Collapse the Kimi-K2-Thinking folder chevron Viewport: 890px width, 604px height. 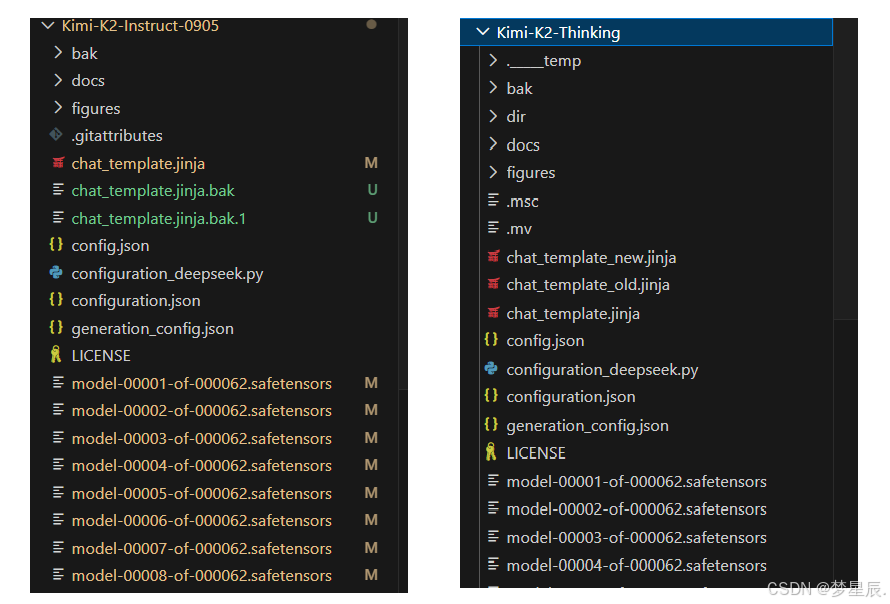(x=483, y=32)
